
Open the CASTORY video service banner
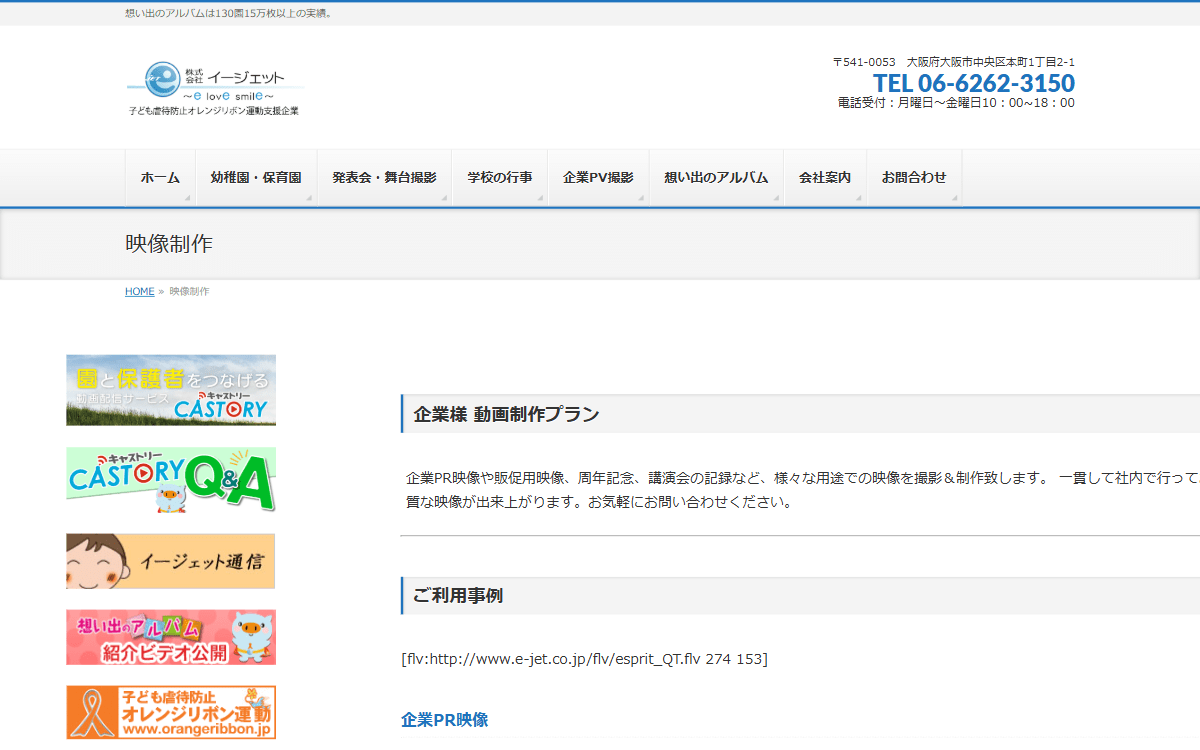[x=171, y=390]
